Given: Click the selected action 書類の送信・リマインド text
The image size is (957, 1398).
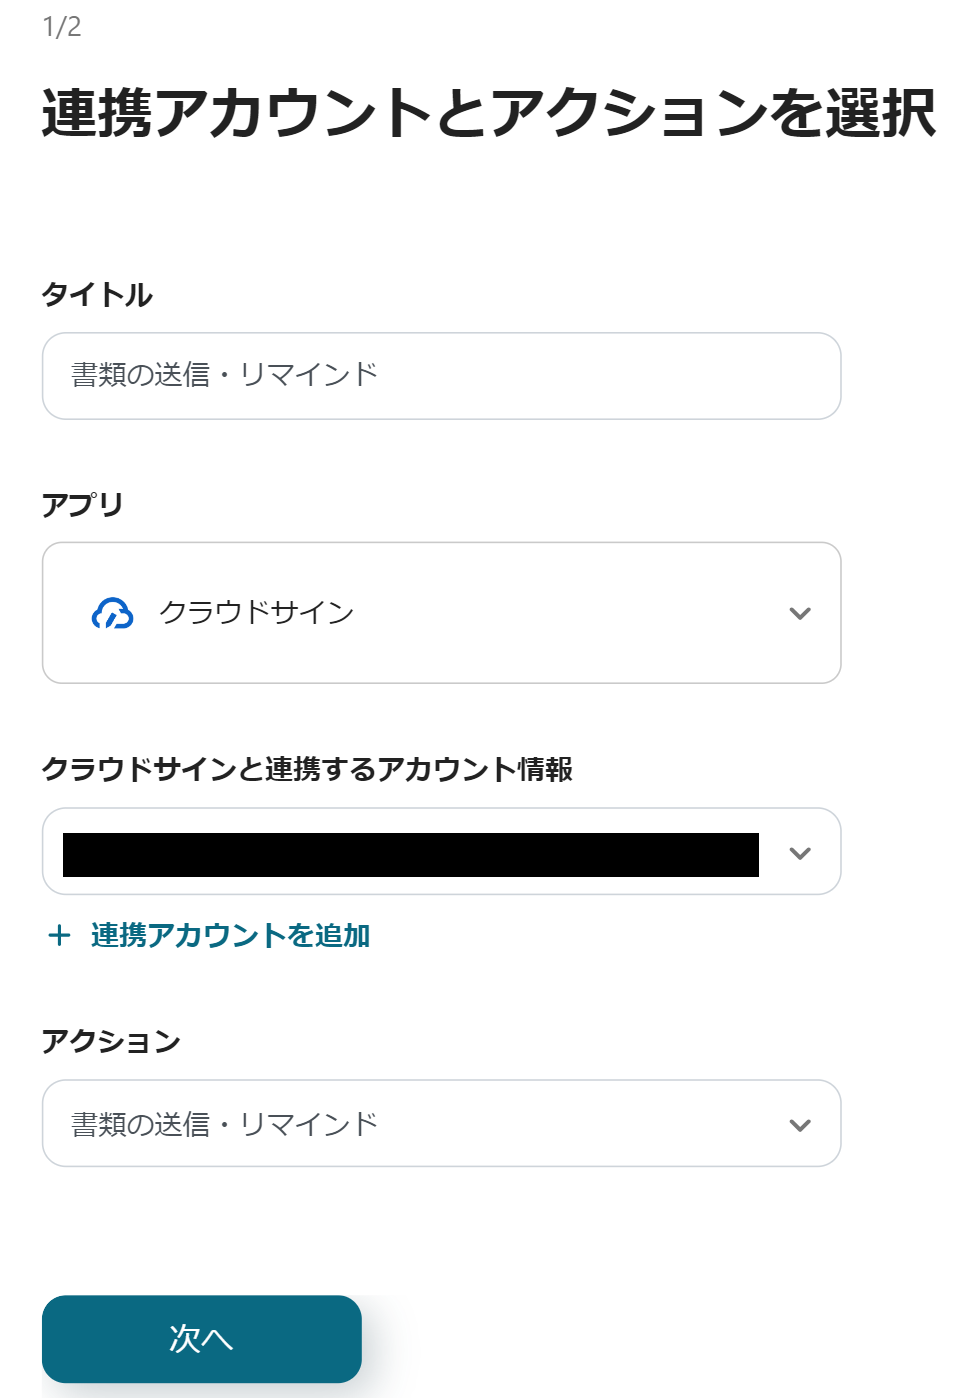Looking at the screenshot, I should coord(225,1124).
